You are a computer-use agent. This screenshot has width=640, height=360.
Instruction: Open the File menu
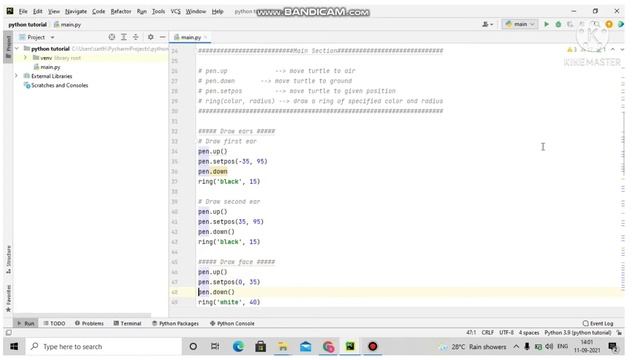coord(23,11)
